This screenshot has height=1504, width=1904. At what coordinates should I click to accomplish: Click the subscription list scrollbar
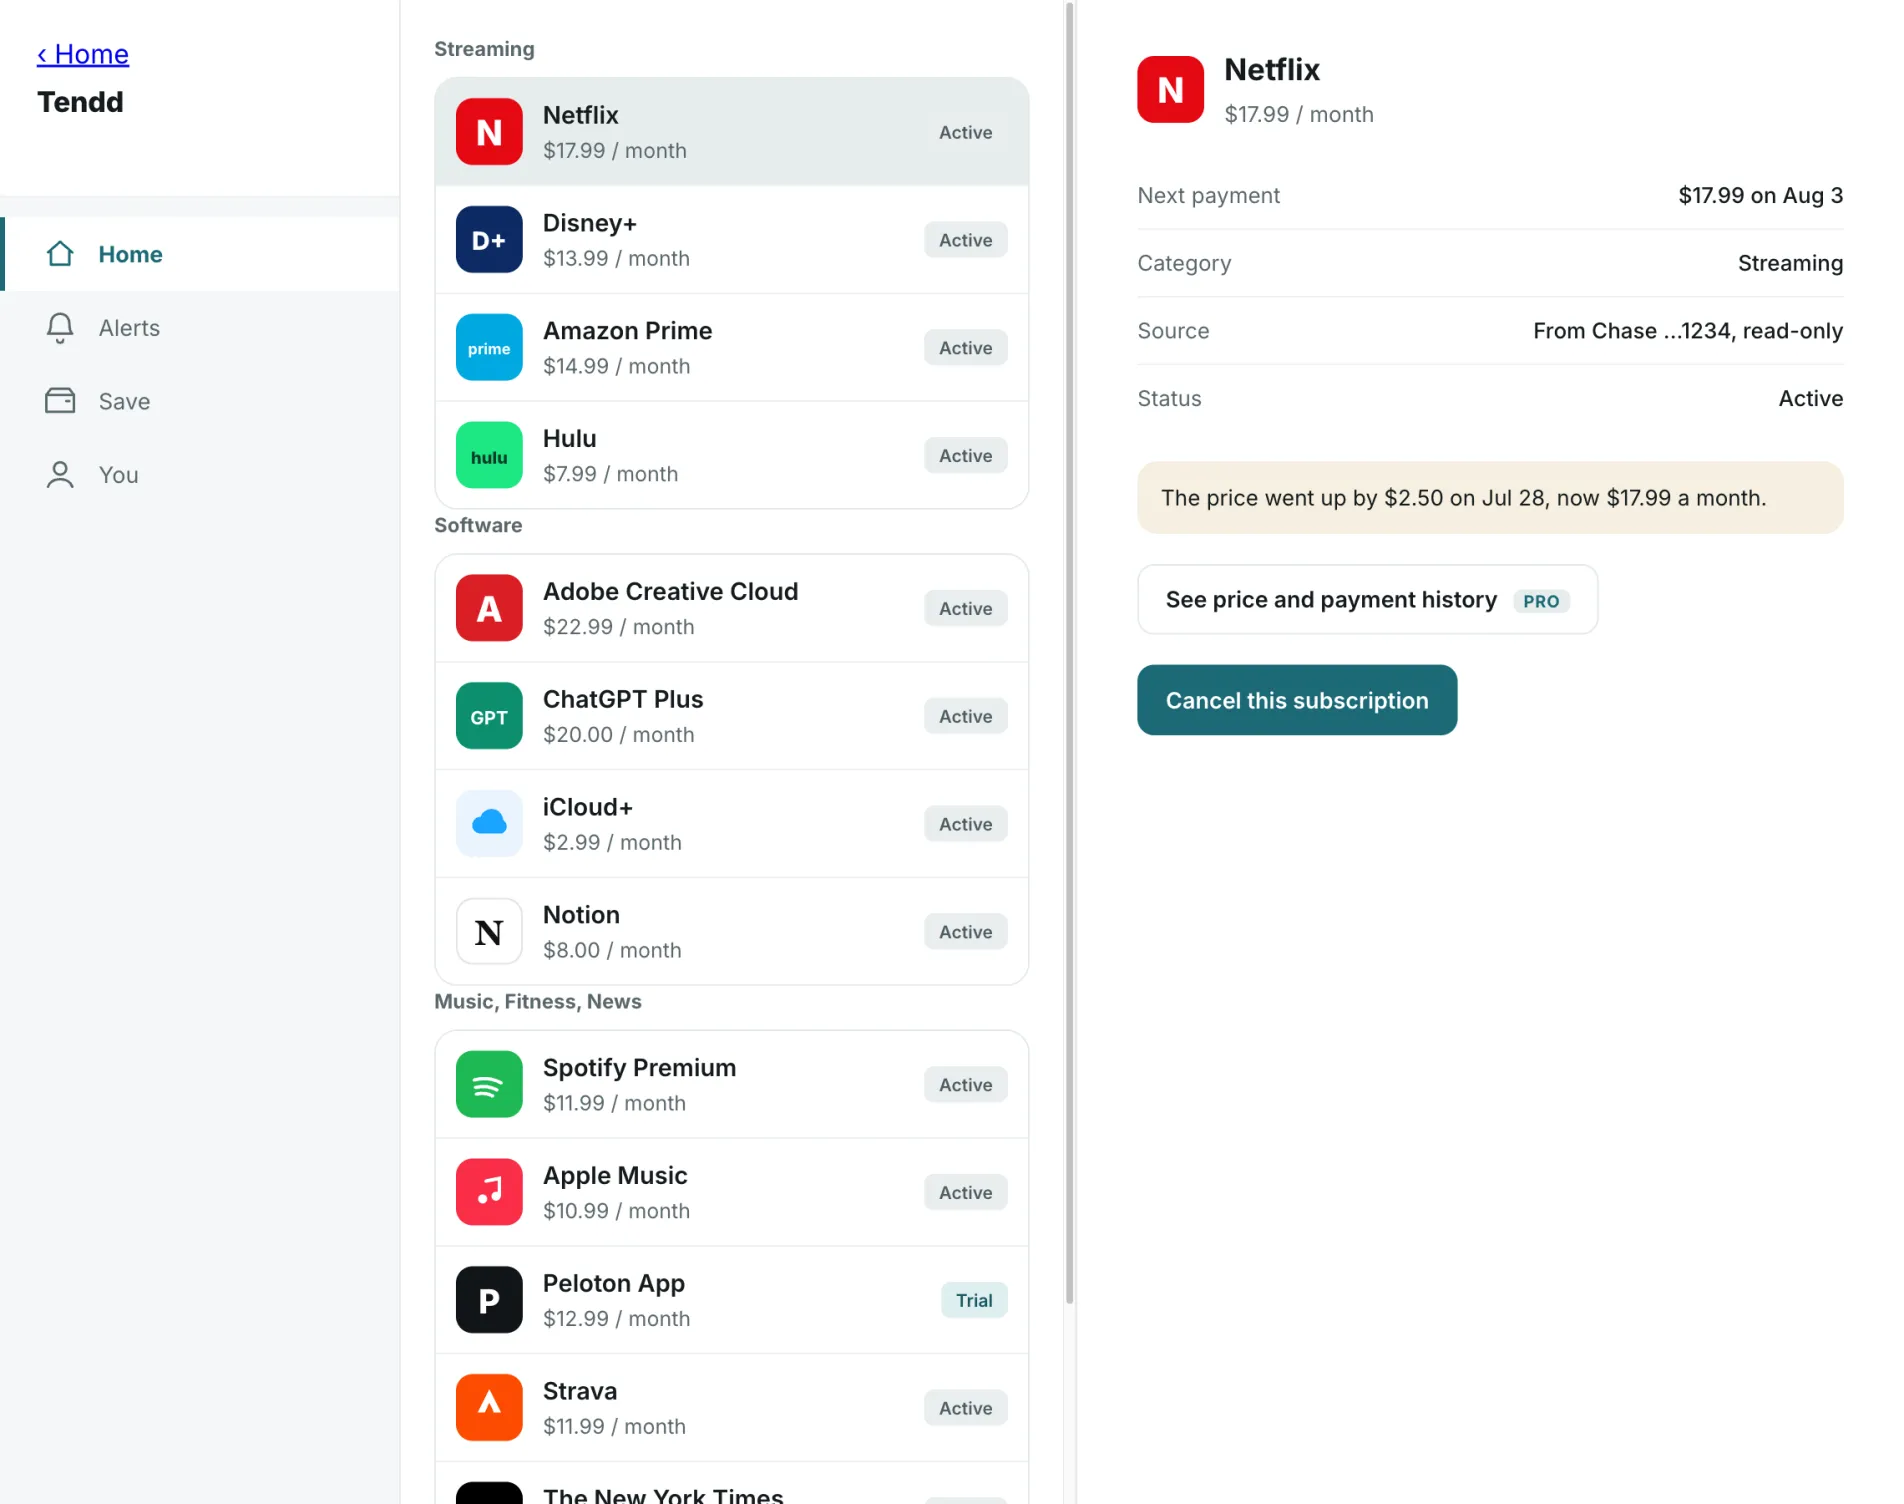tap(1069, 653)
